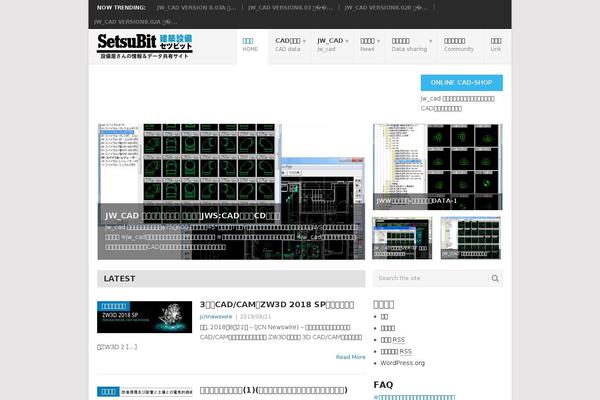Open the News menu item
600x400 pixels.
tap(367, 45)
